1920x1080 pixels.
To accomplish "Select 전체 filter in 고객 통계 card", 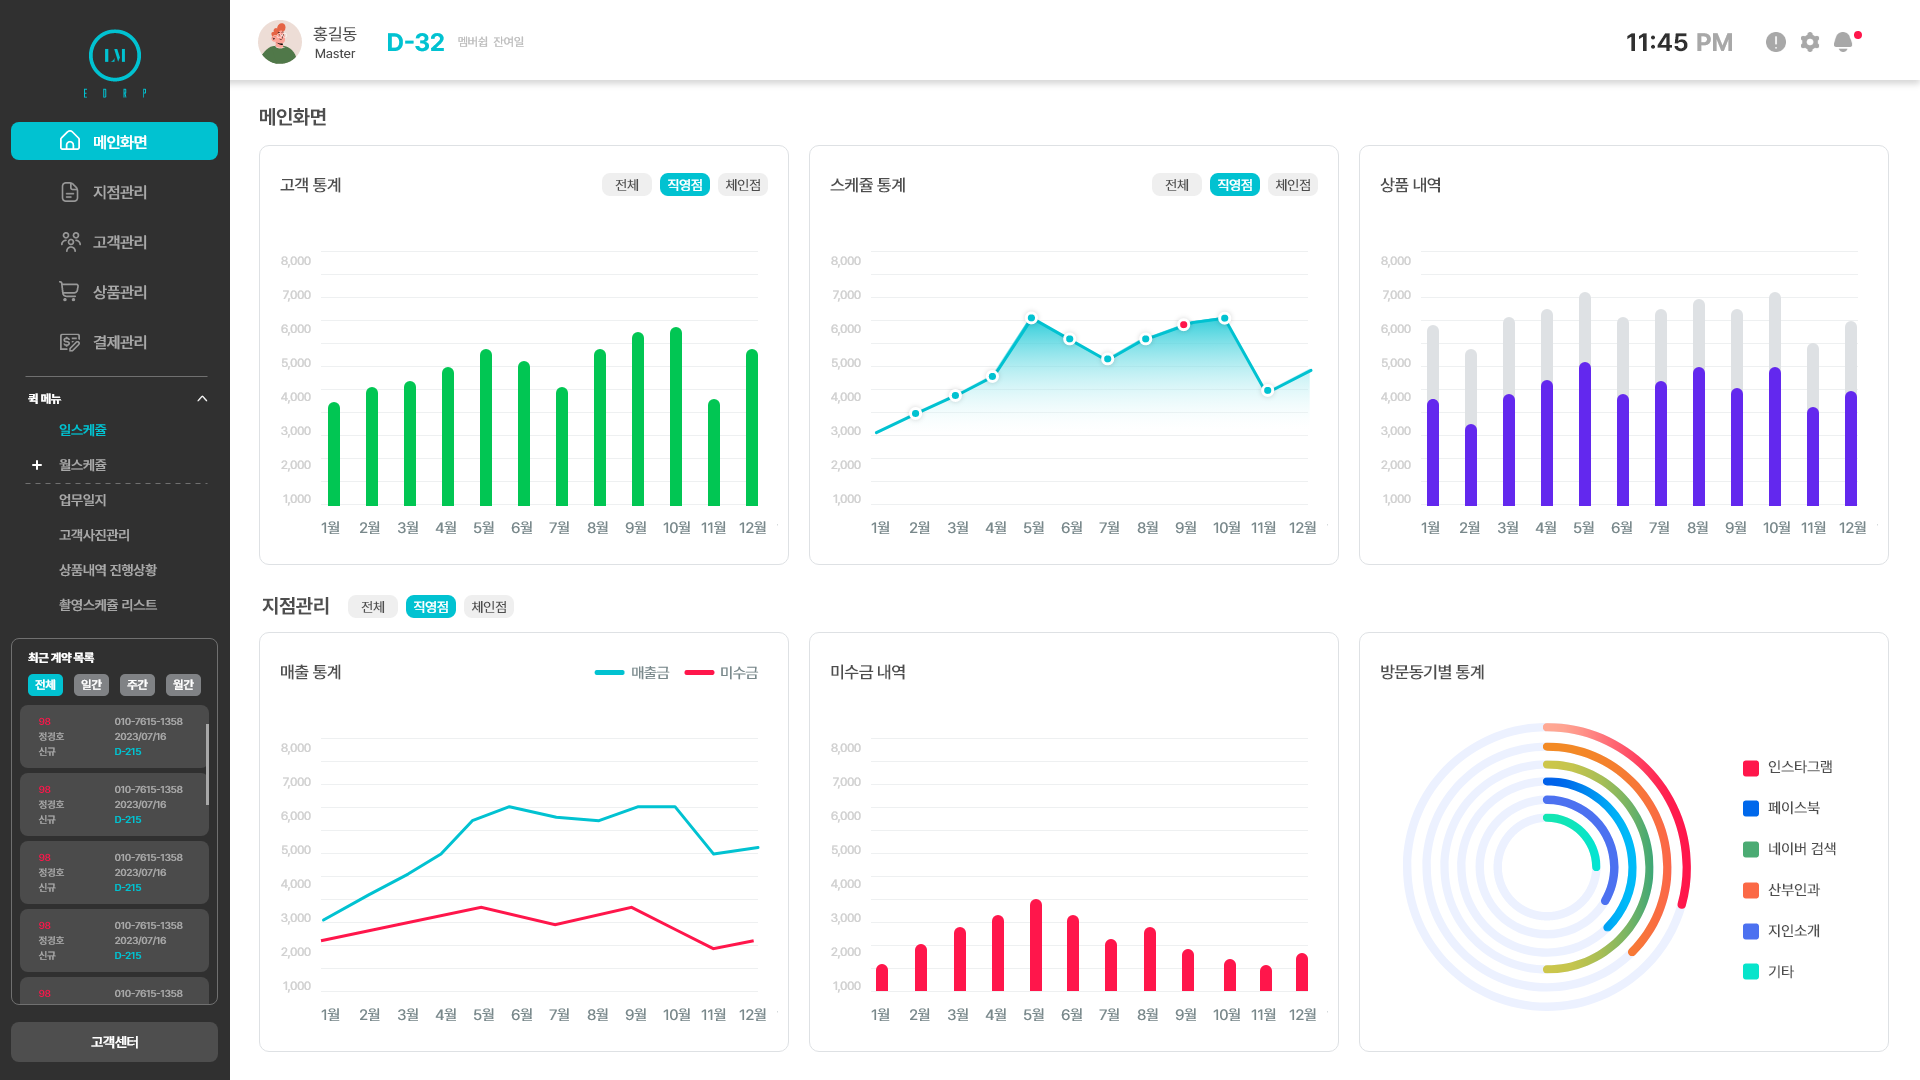I will [x=627, y=185].
